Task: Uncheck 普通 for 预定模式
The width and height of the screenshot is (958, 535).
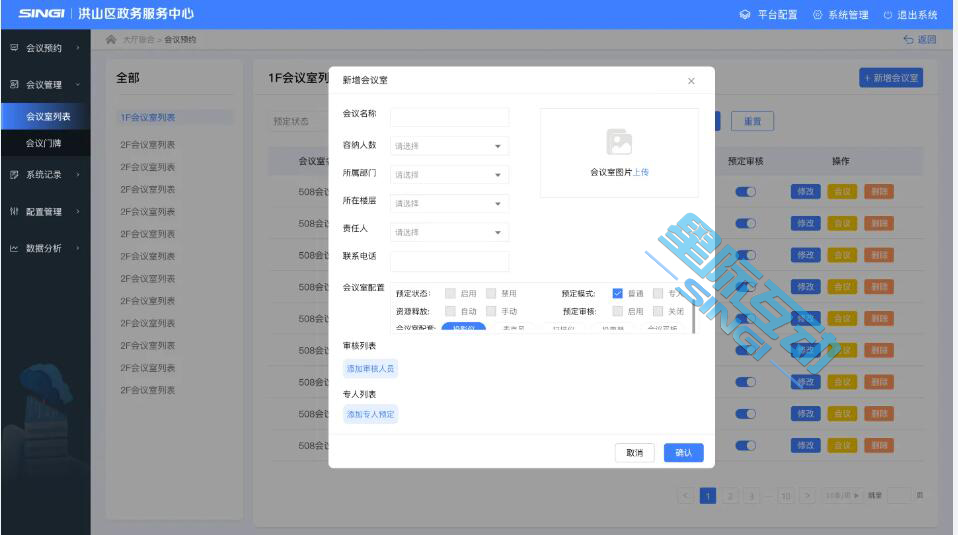Action: coord(618,293)
